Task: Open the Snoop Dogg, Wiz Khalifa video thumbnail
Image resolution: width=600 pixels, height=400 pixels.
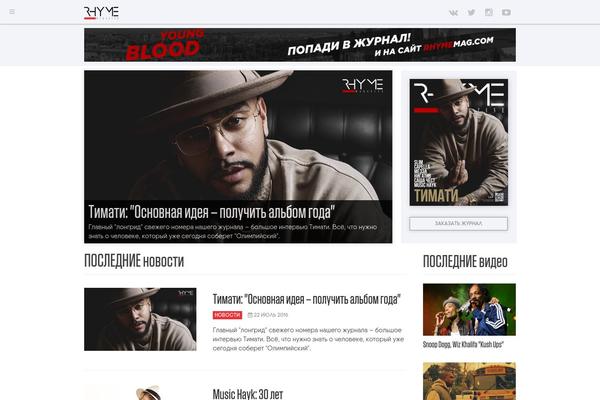Action: [469, 309]
